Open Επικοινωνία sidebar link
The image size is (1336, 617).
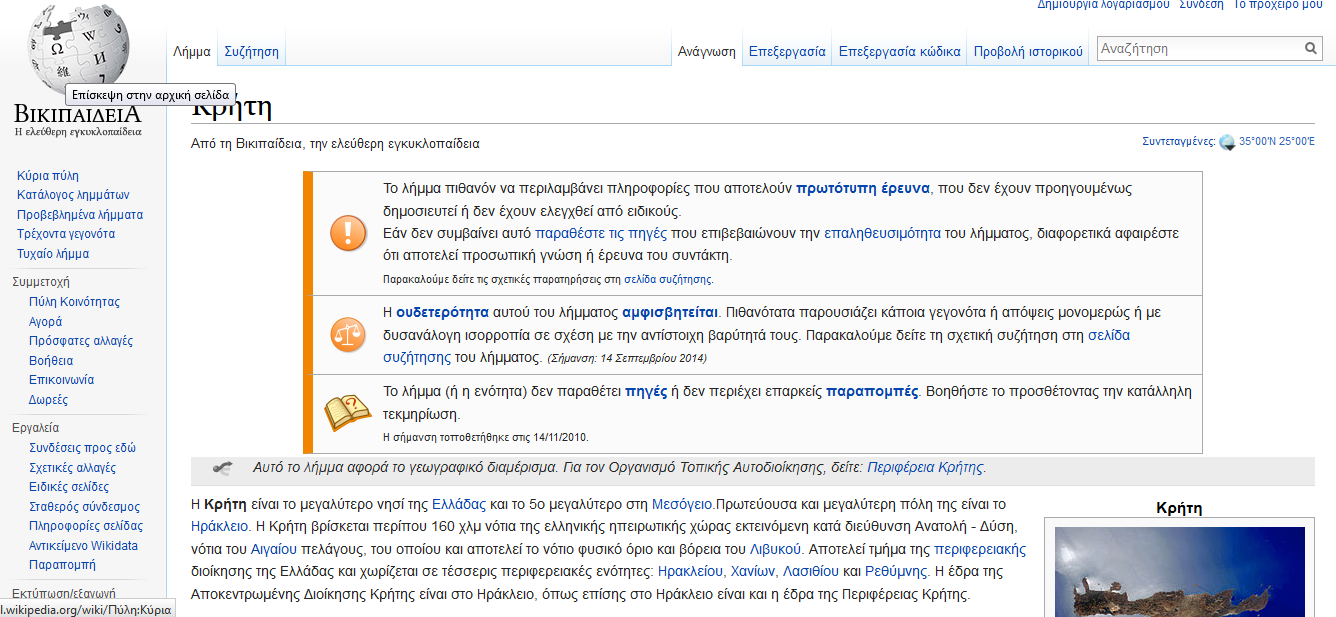point(61,380)
